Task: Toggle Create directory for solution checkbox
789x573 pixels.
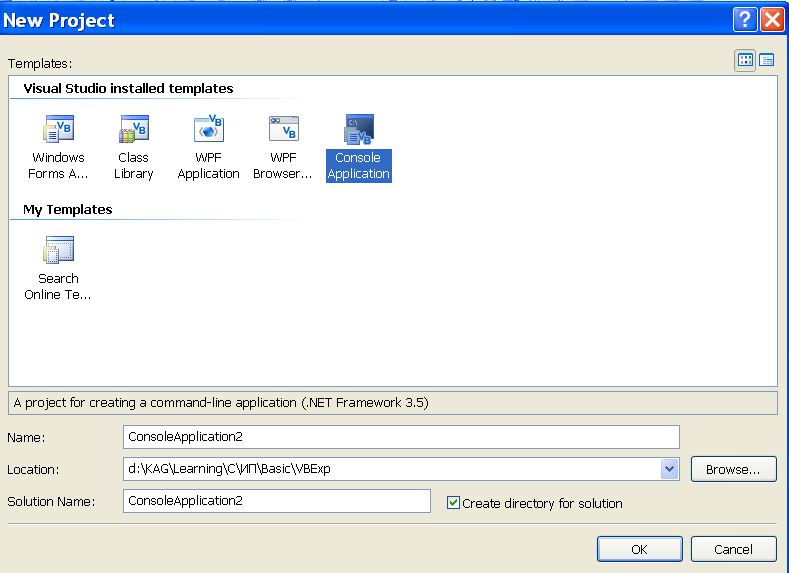Action: [453, 503]
